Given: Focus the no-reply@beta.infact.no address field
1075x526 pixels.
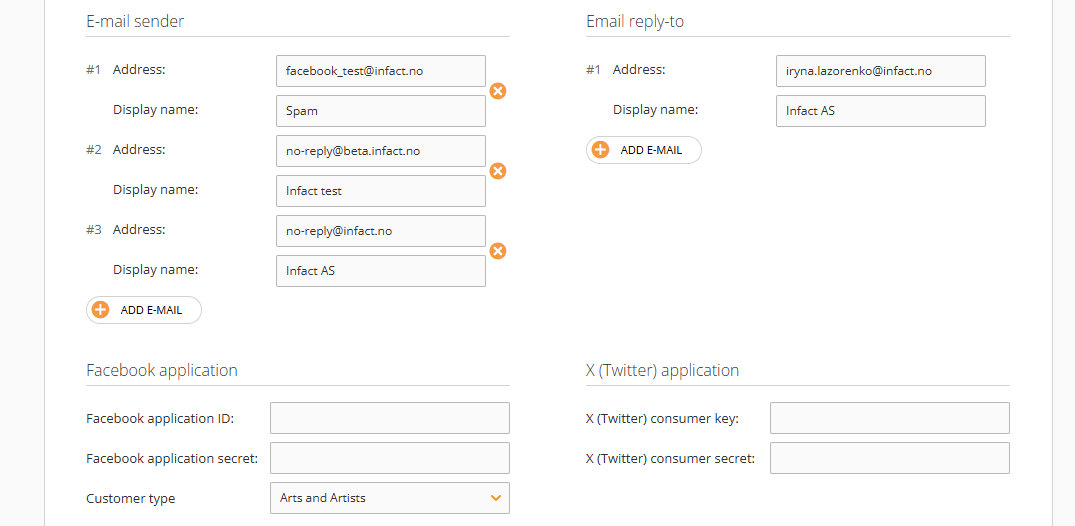Looking at the screenshot, I should (x=381, y=151).
